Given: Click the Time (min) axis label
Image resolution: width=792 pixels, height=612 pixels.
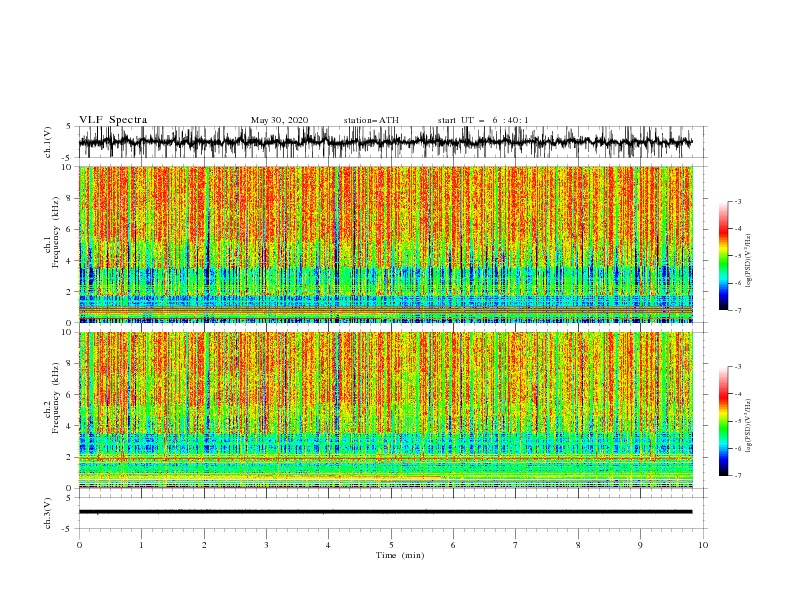Looking at the screenshot, I should (x=400, y=555).
